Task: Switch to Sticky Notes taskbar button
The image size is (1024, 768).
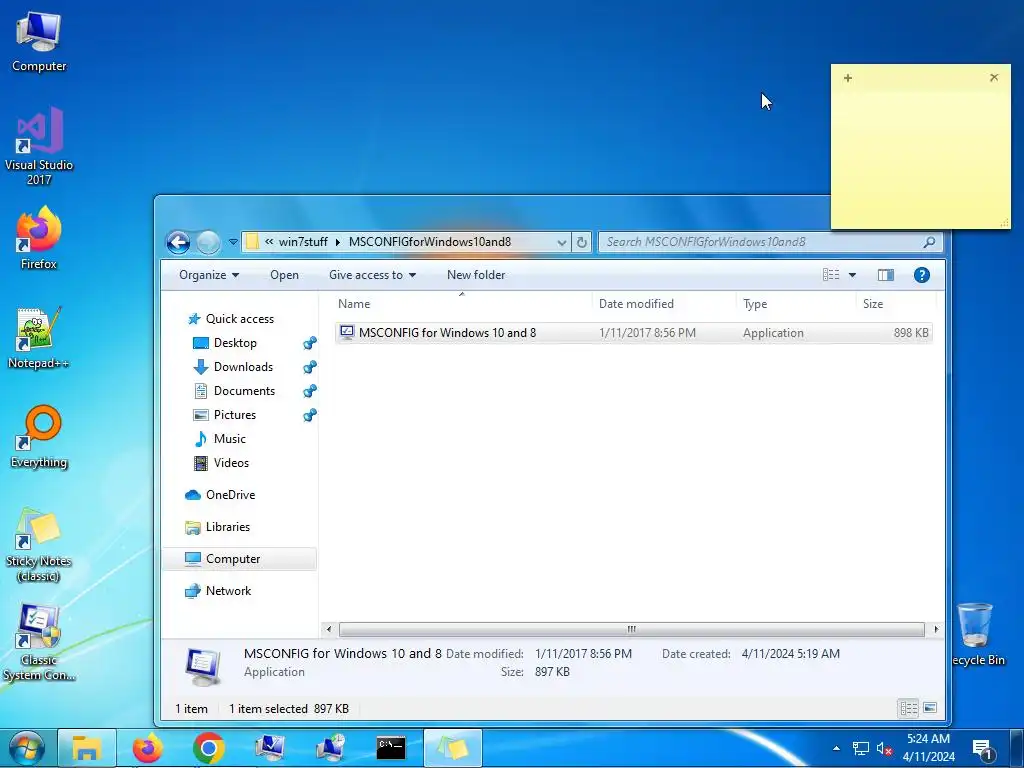Action: (453, 748)
